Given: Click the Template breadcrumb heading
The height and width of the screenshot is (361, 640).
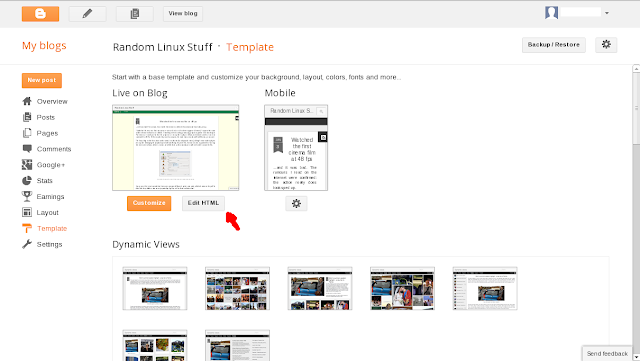Looking at the screenshot, I should 250,47.
